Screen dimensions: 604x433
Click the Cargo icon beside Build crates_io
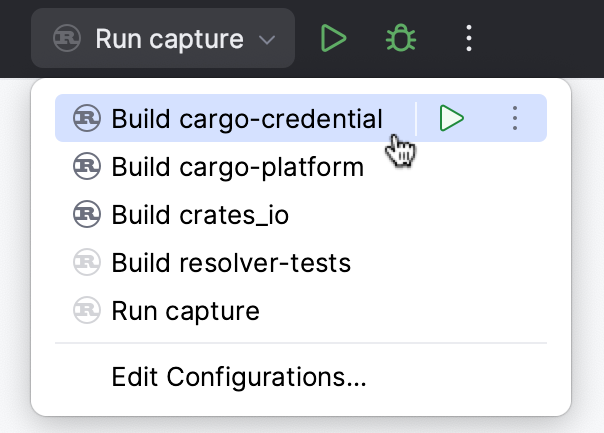pos(87,214)
